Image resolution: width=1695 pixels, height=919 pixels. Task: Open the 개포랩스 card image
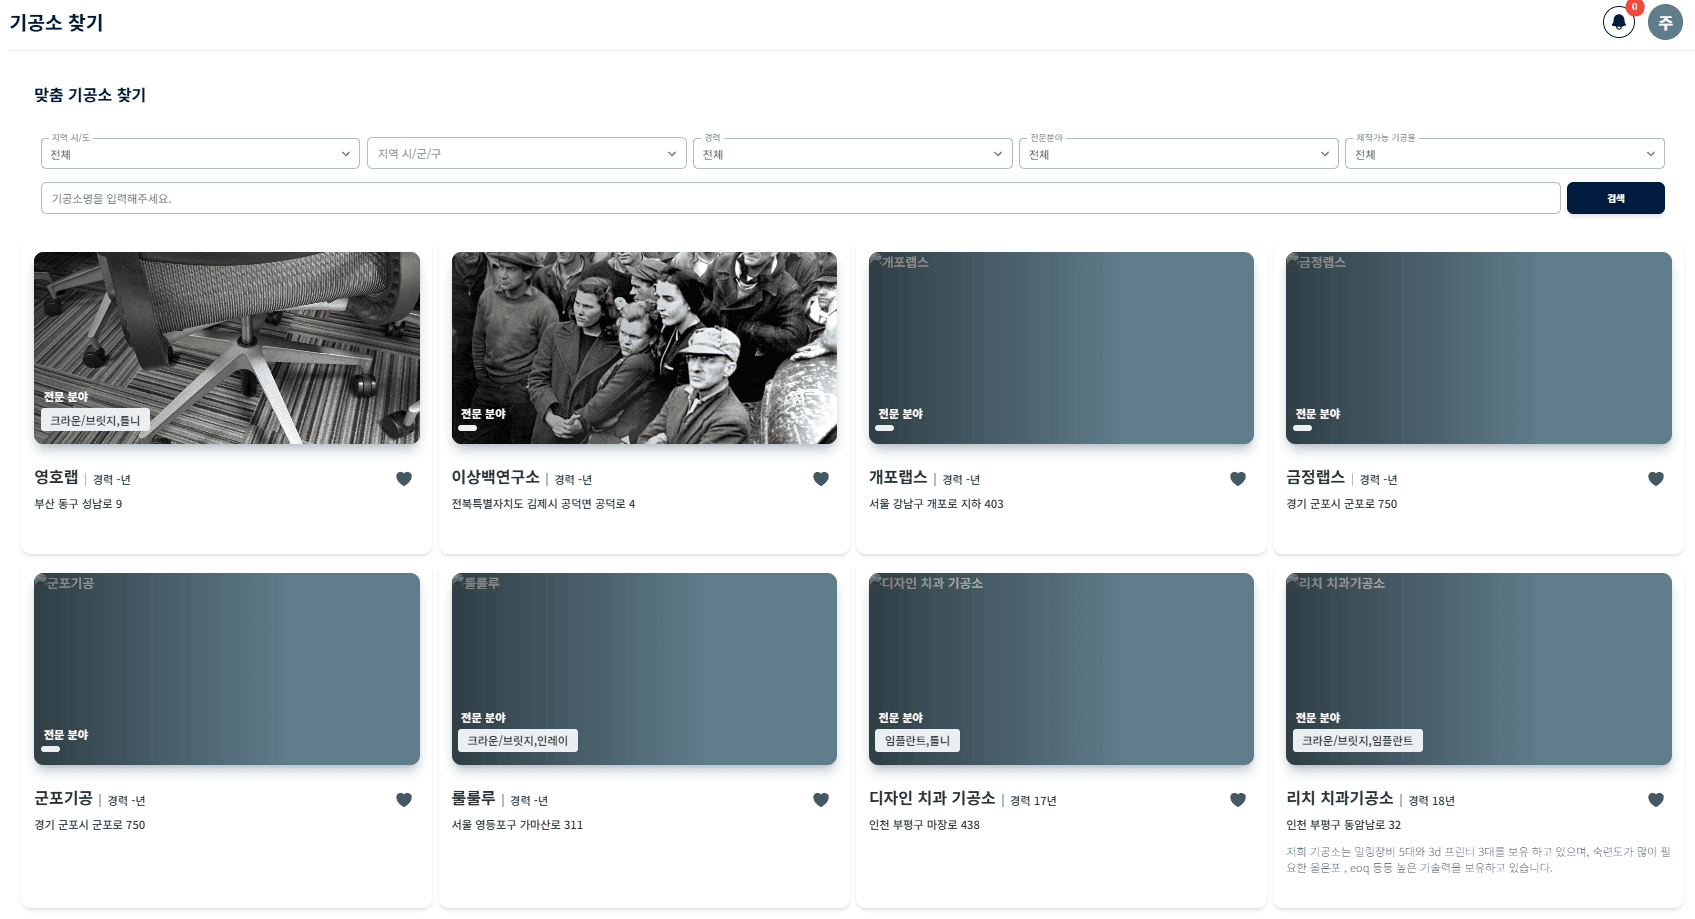[x=1061, y=348]
